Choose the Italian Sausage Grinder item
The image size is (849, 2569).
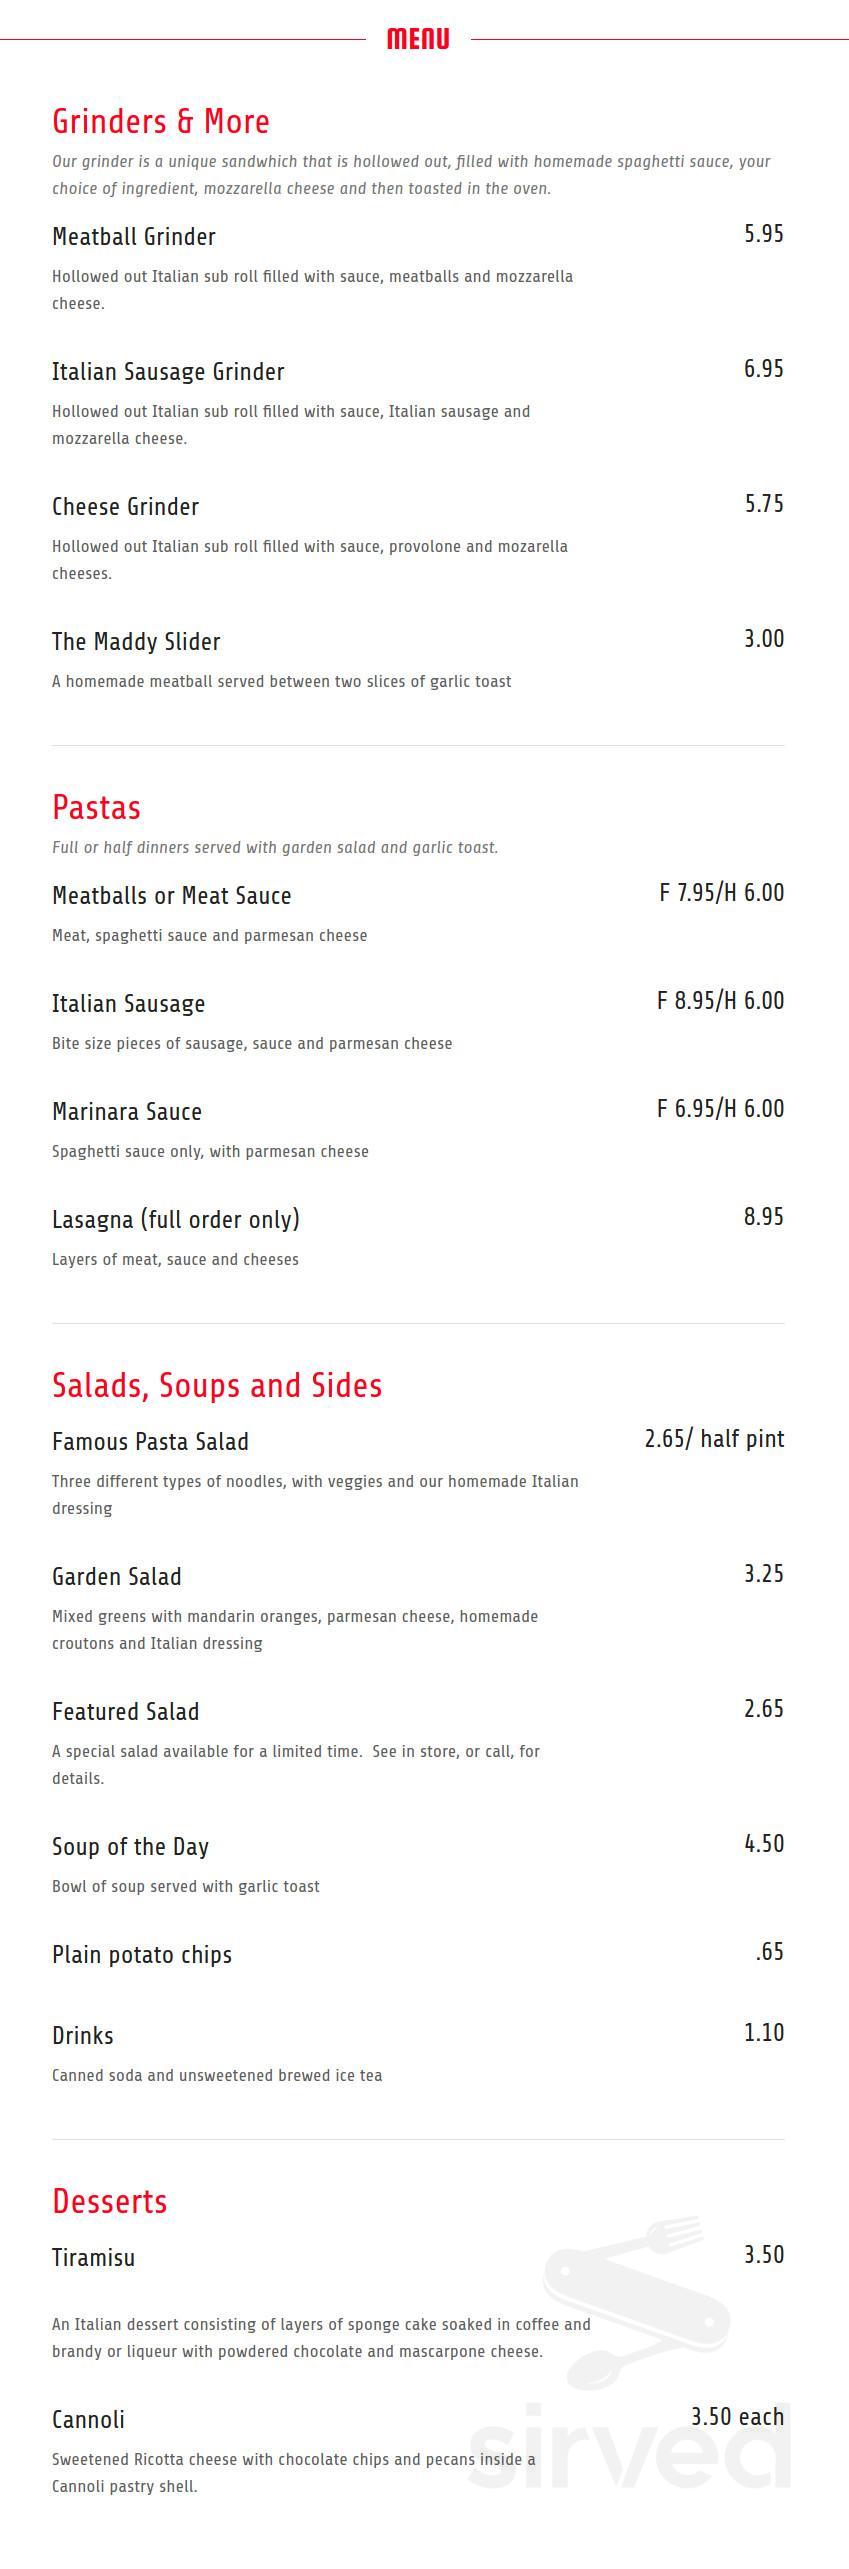coord(168,372)
